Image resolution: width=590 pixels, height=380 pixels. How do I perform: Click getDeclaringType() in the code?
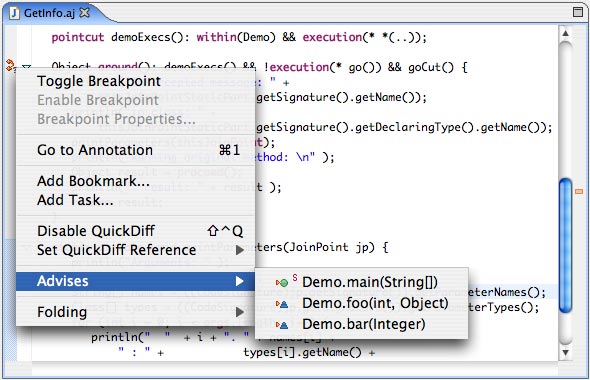[x=414, y=128]
